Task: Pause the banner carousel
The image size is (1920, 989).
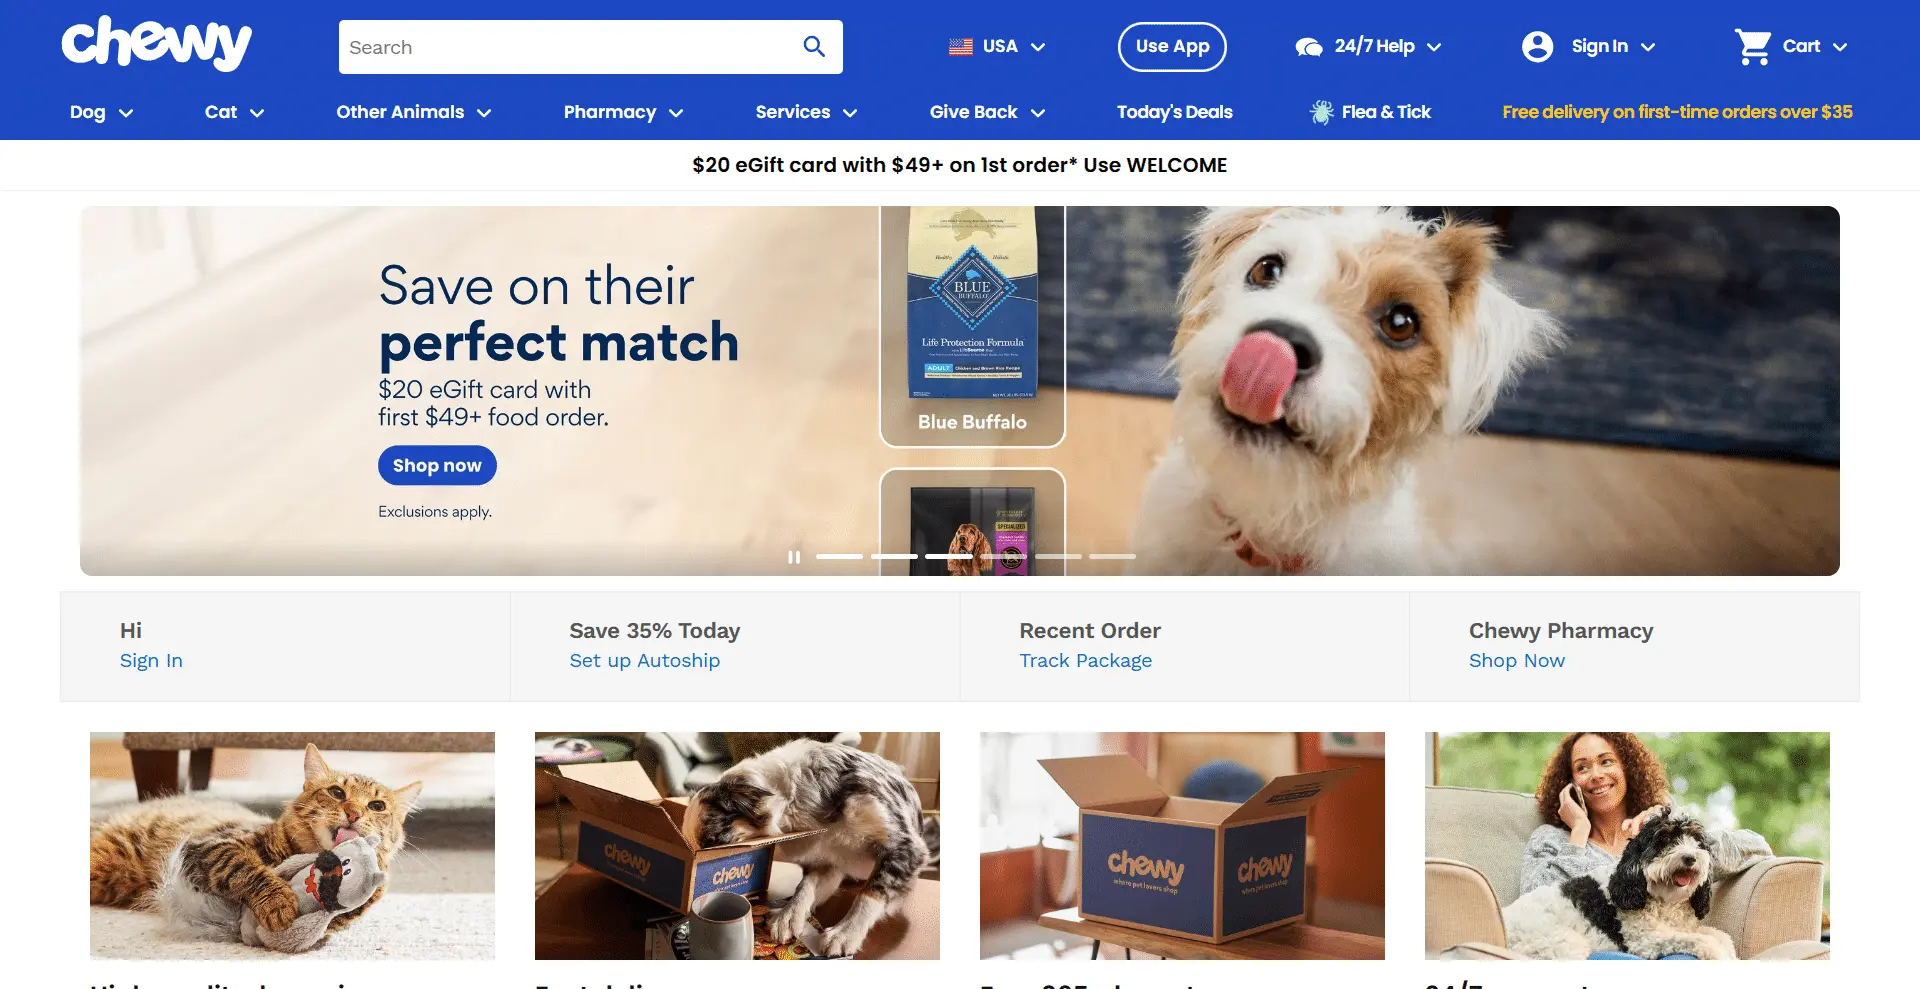Action: tap(794, 557)
